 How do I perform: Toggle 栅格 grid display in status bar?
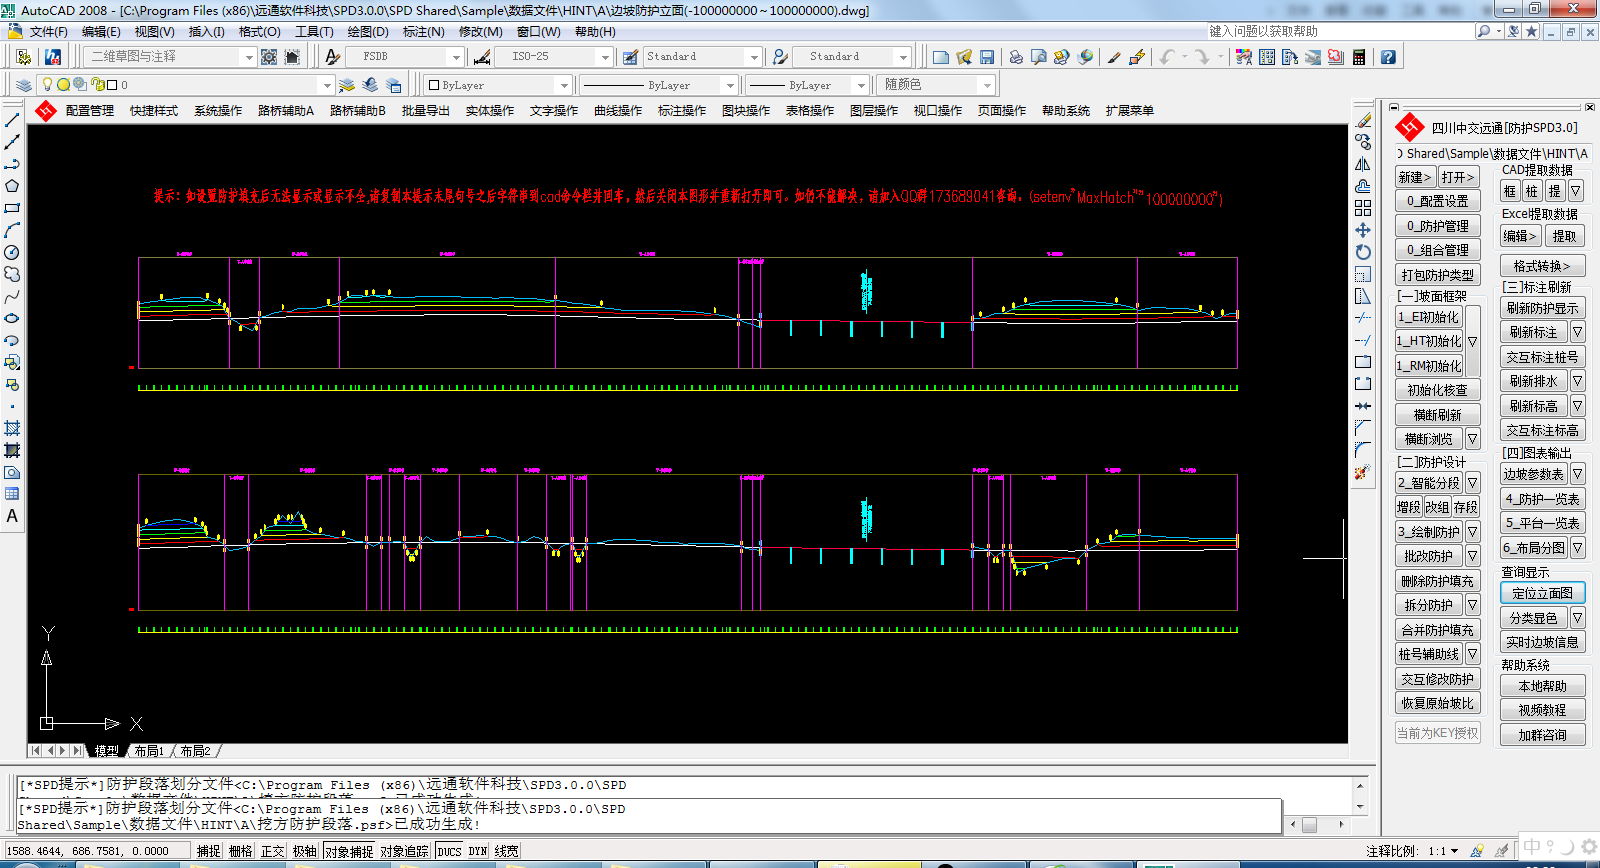241,851
